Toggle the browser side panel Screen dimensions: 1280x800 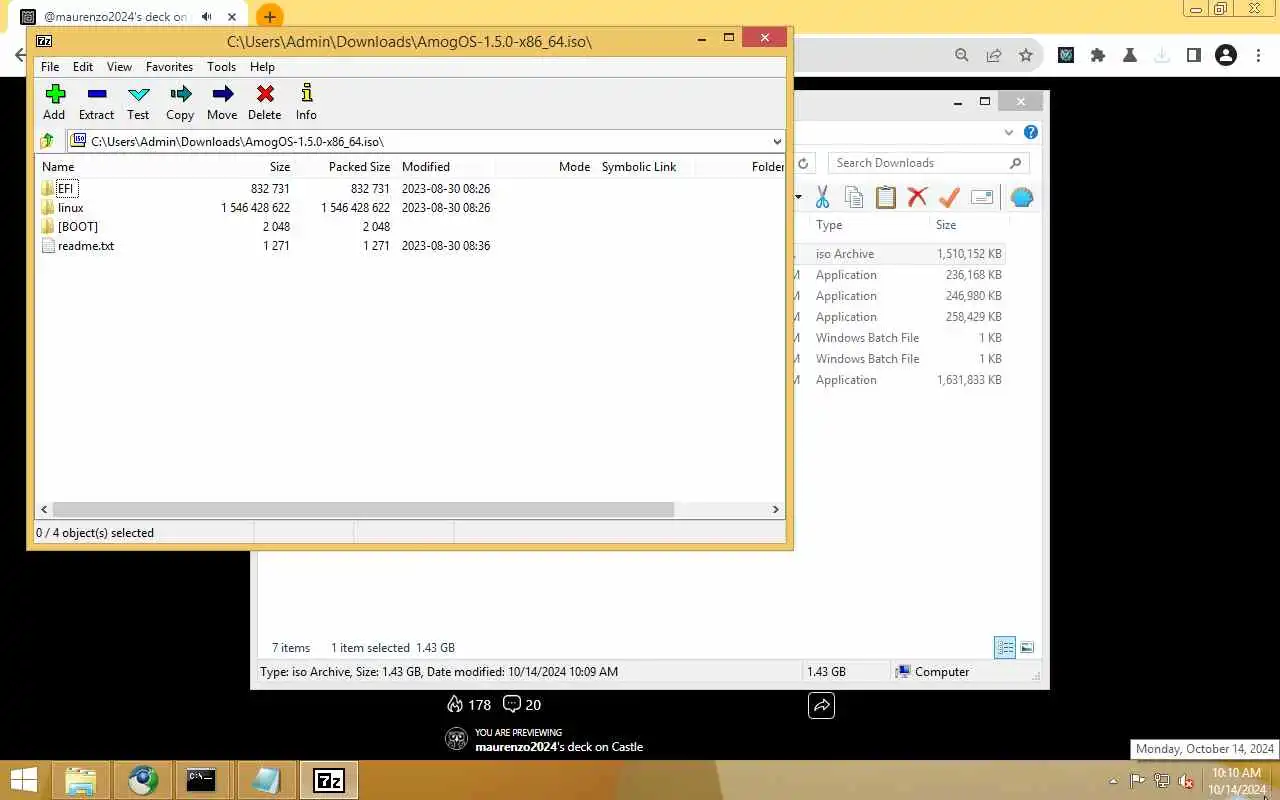tap(1193, 56)
